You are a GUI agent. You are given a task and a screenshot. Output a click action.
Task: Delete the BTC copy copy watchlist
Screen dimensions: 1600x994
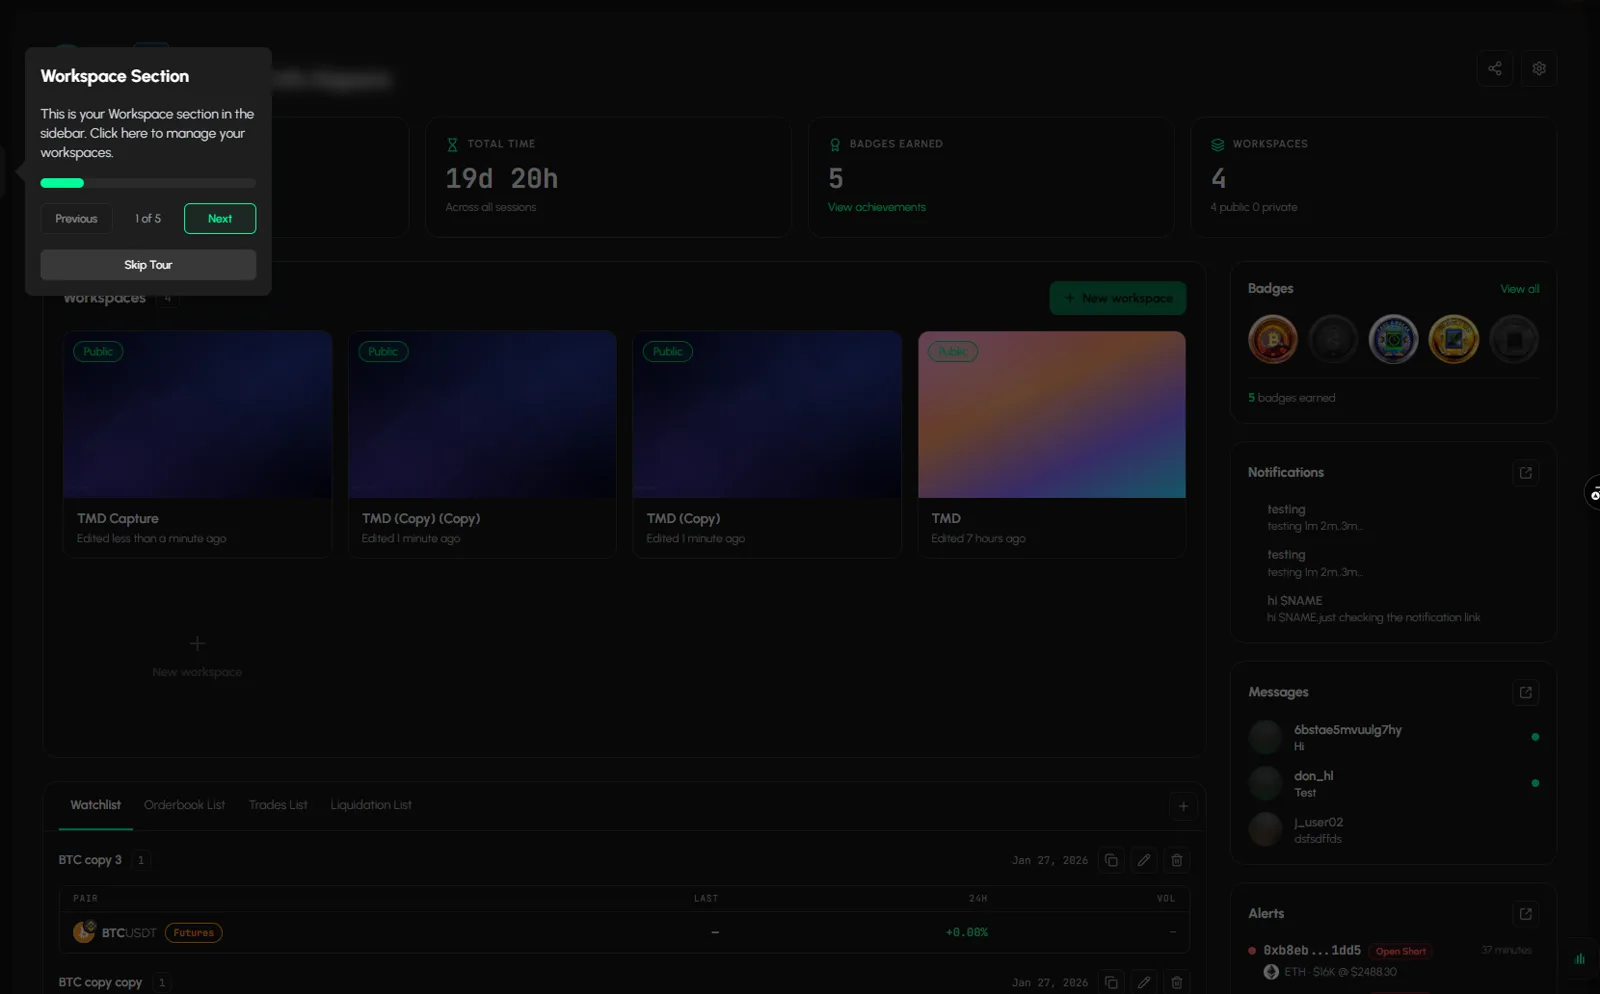click(x=1177, y=983)
